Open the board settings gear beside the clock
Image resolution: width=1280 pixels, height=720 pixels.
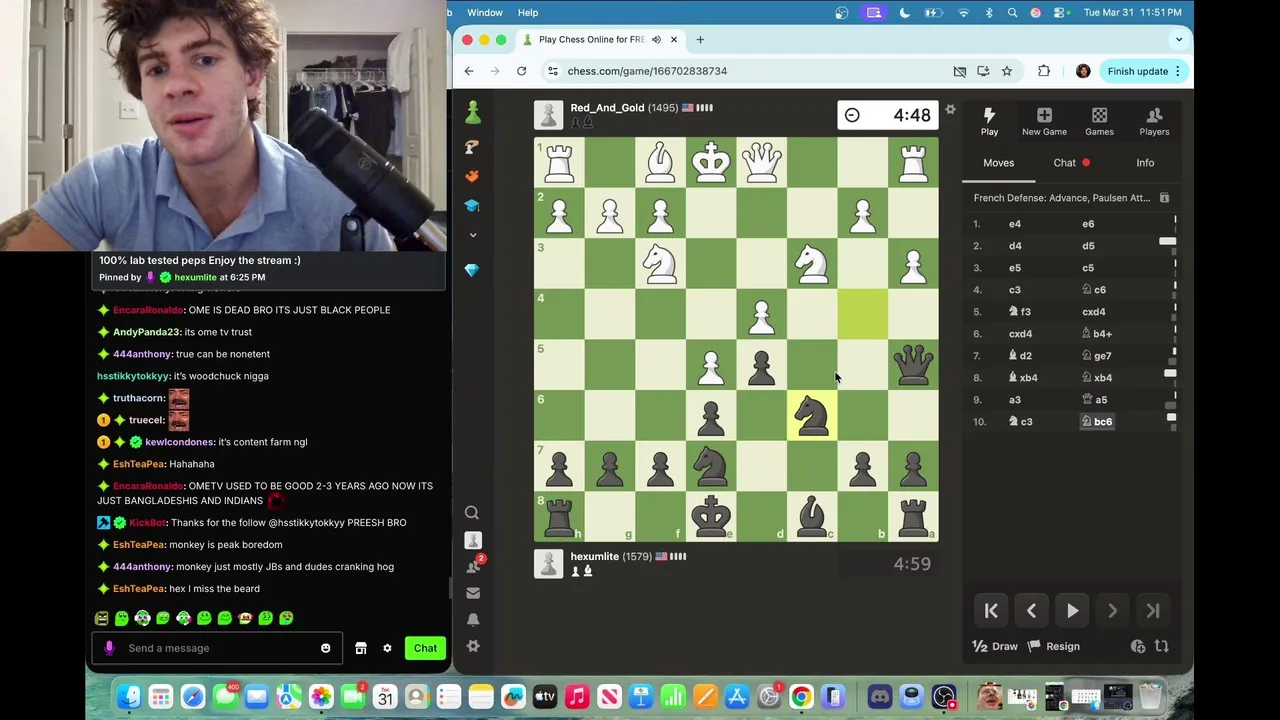click(x=950, y=109)
